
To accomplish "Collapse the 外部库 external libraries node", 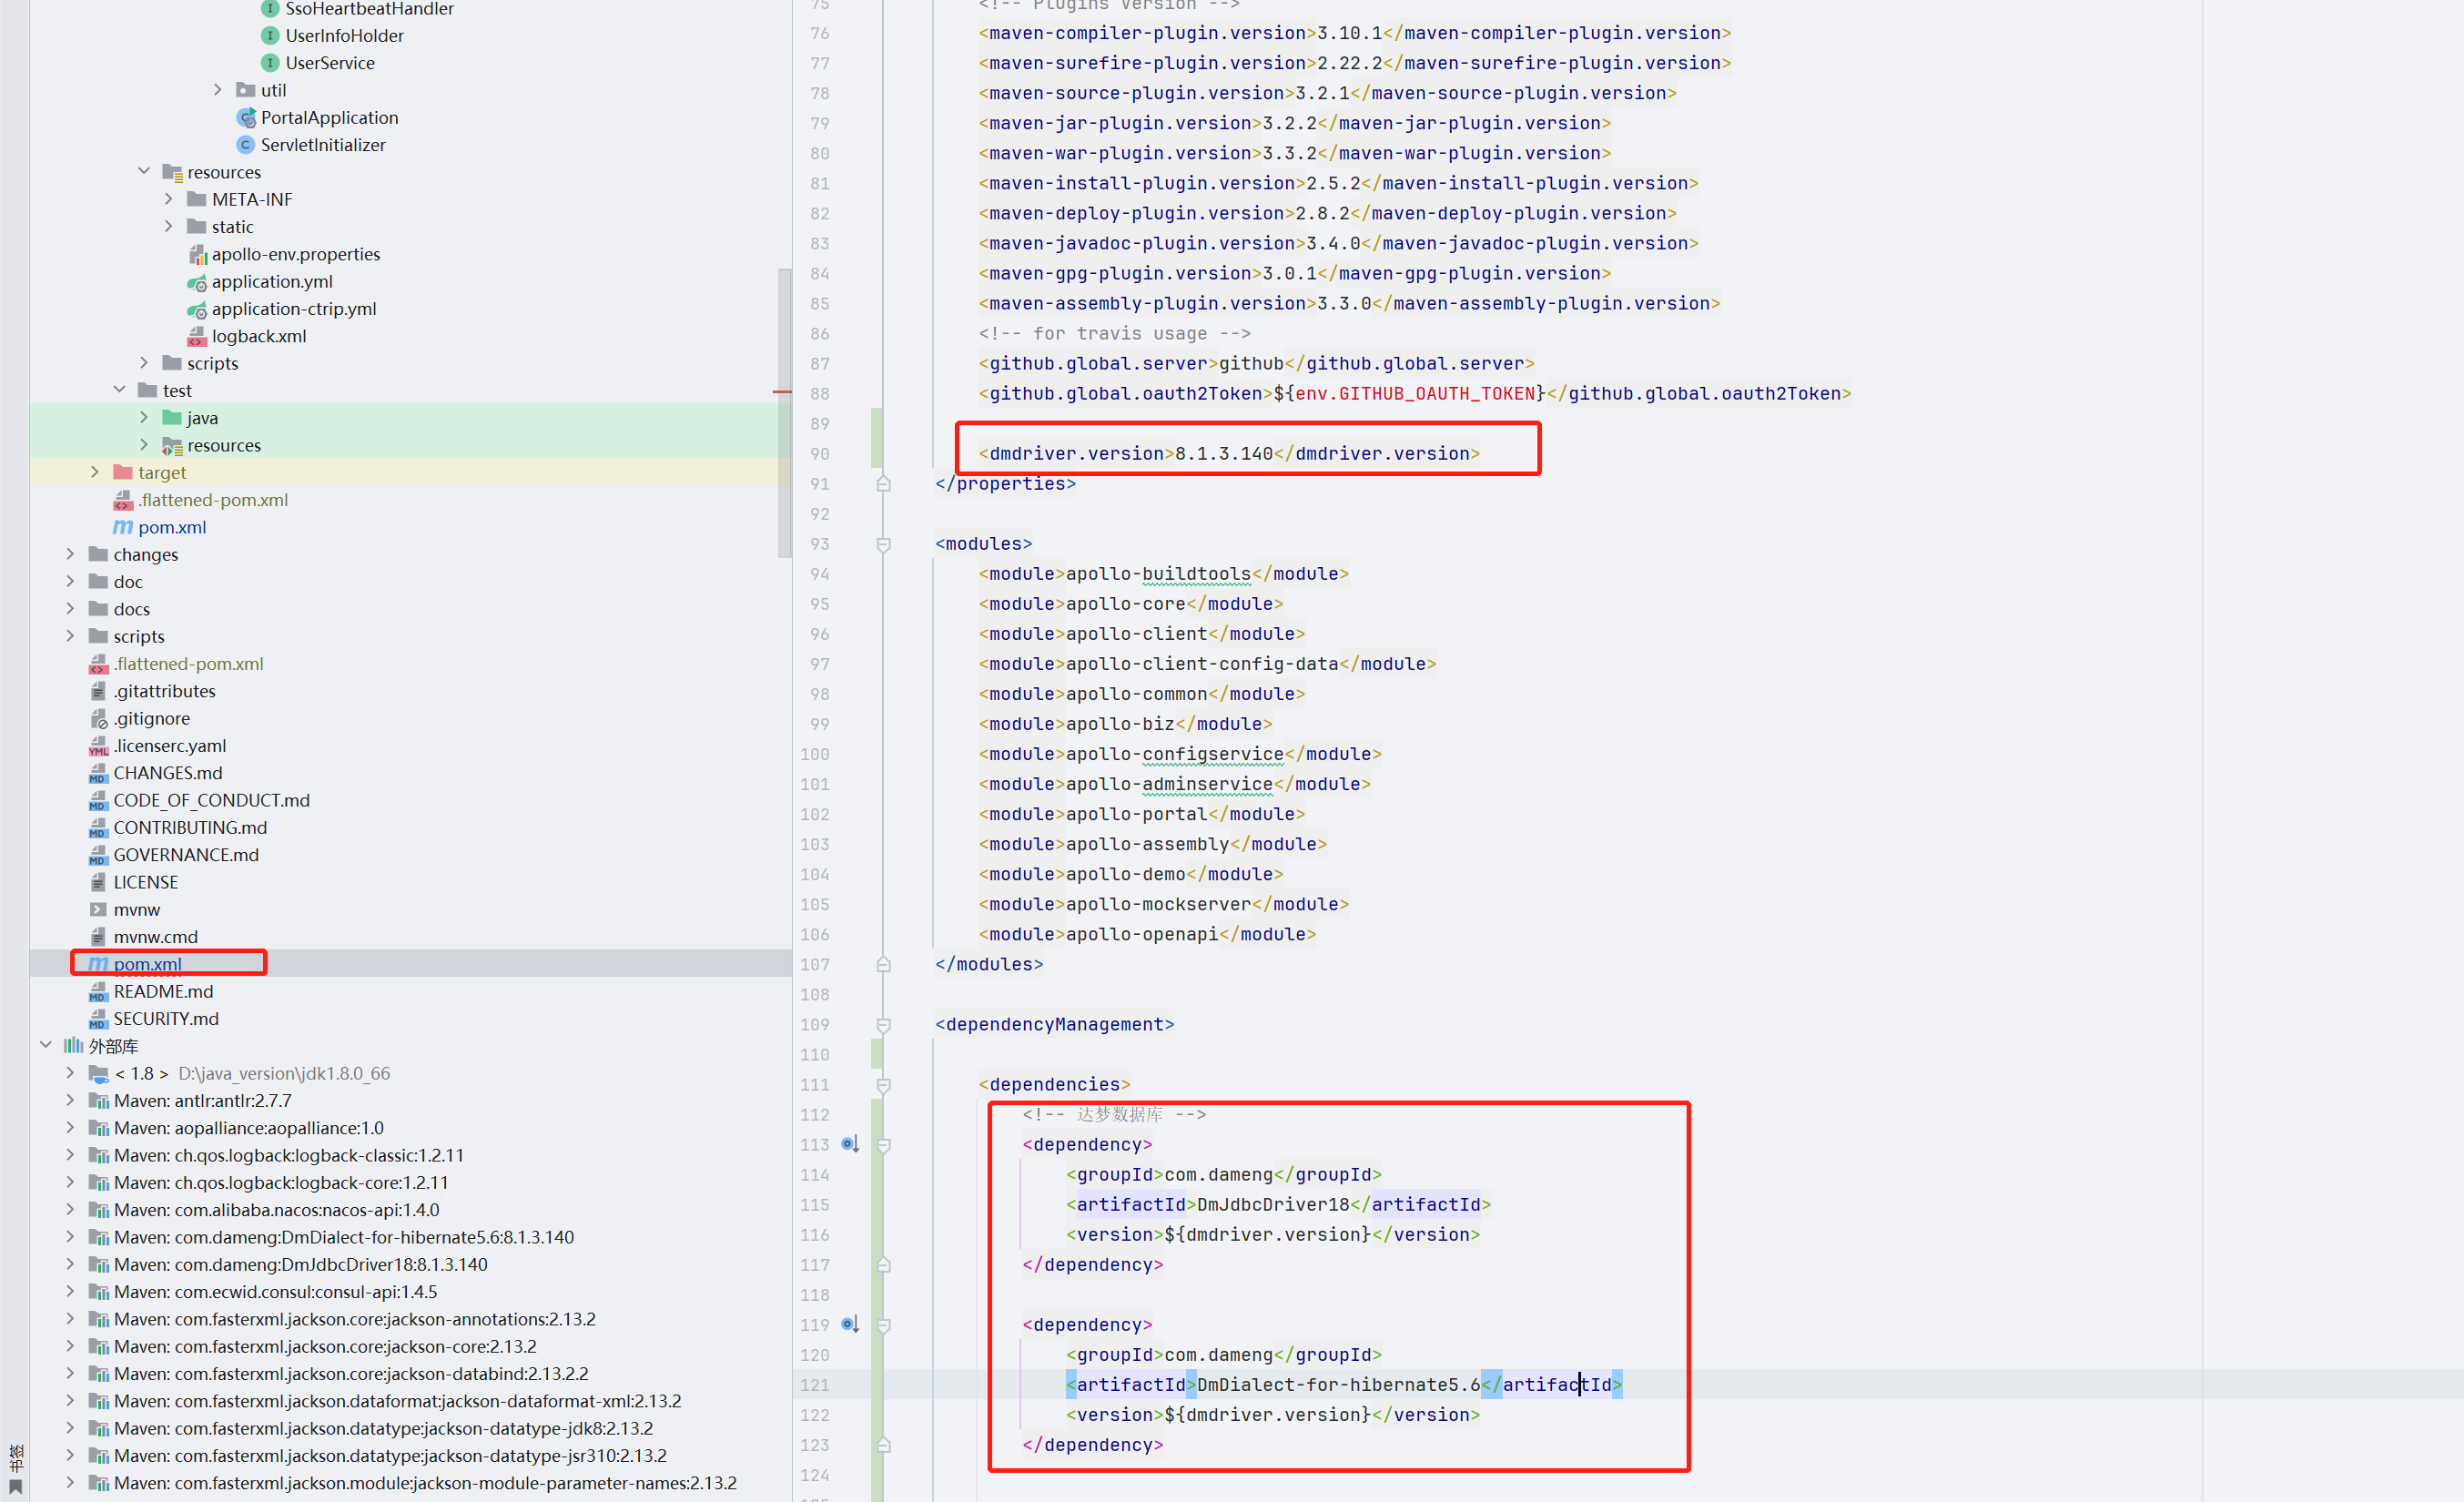I will (x=45, y=1045).
